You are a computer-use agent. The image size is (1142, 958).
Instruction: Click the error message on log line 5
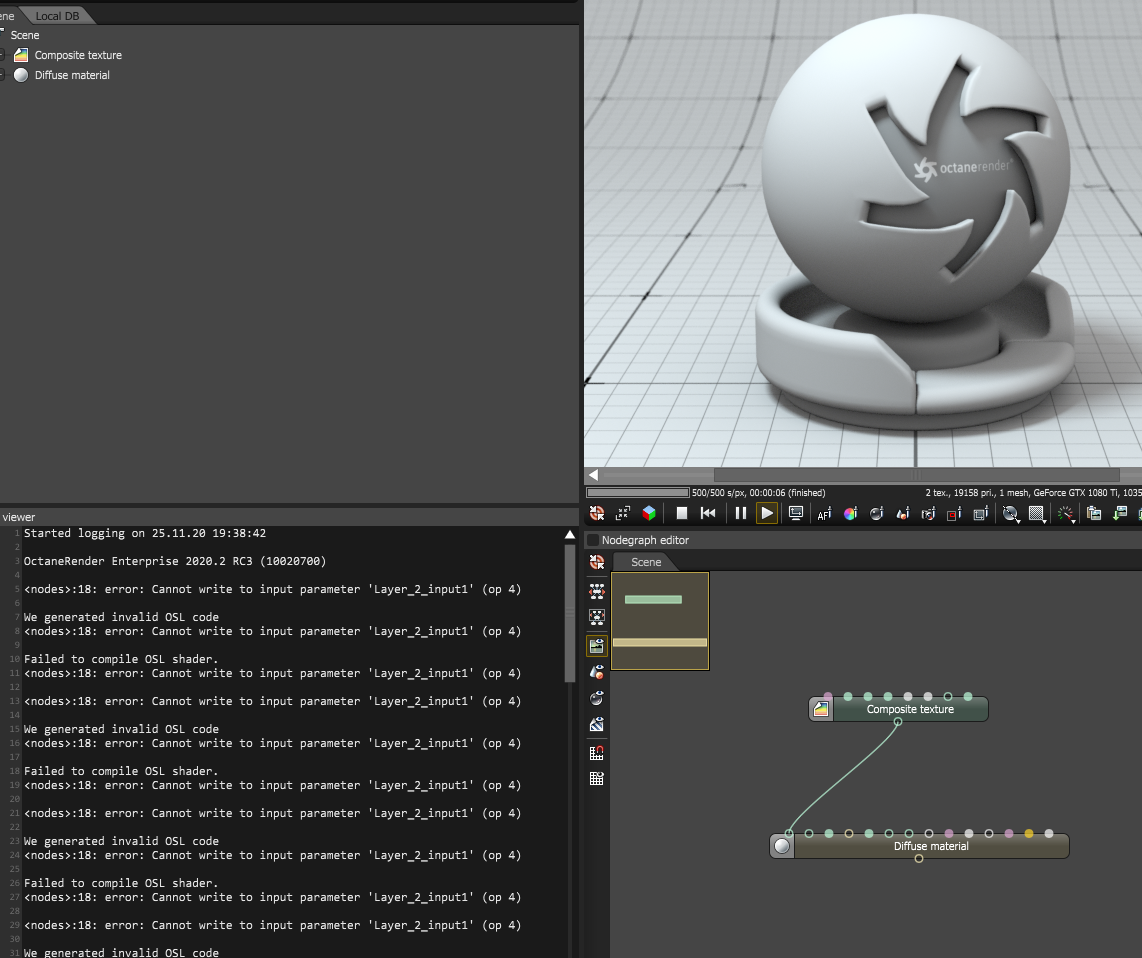coord(272,589)
